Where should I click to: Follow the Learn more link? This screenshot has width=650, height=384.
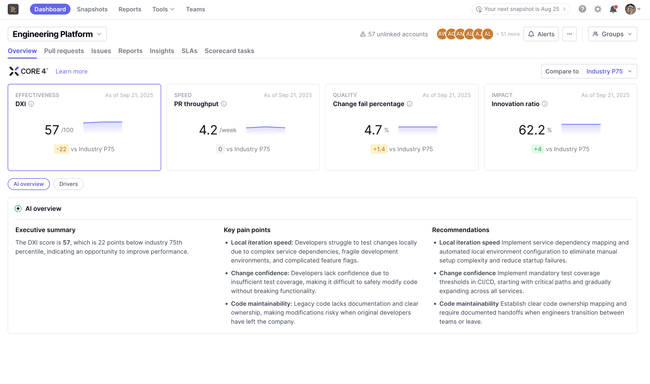click(x=71, y=72)
